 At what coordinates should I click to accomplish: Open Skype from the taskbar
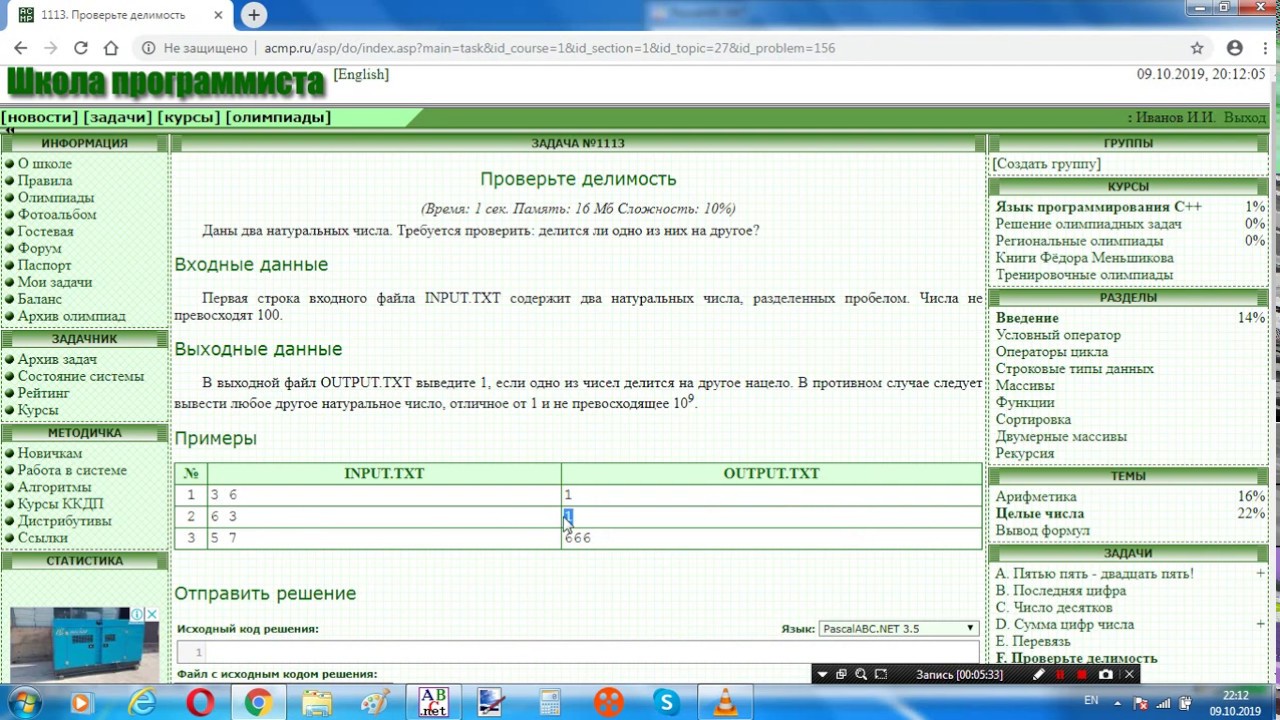[667, 702]
